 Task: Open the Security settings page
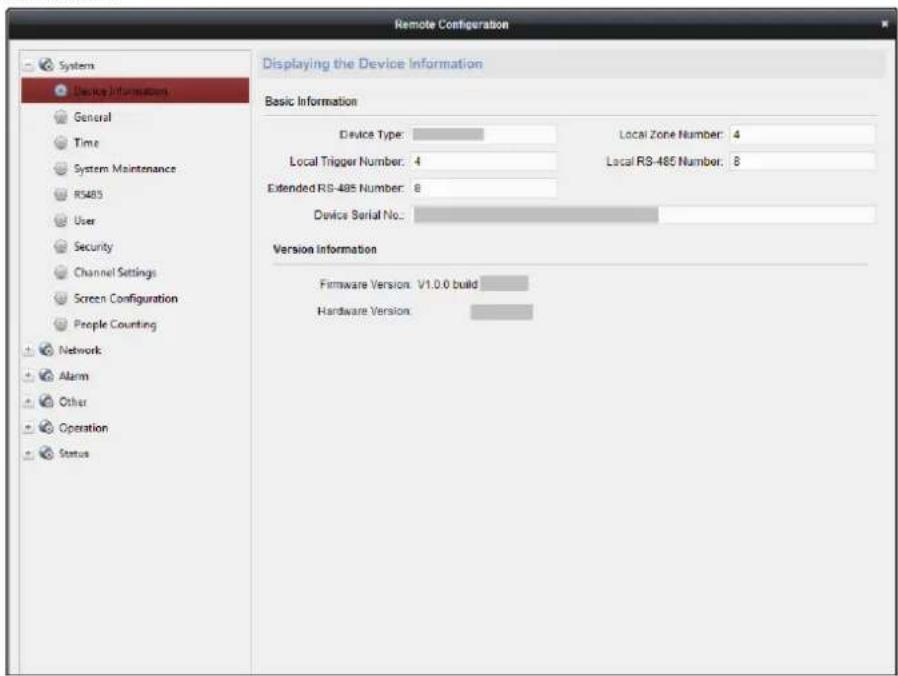tap(93, 247)
